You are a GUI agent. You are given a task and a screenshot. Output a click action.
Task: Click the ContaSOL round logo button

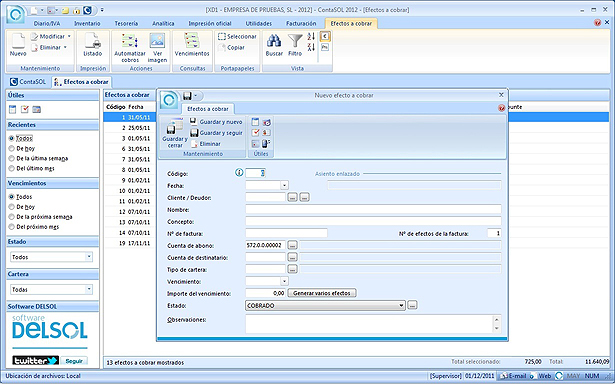pos(16,14)
